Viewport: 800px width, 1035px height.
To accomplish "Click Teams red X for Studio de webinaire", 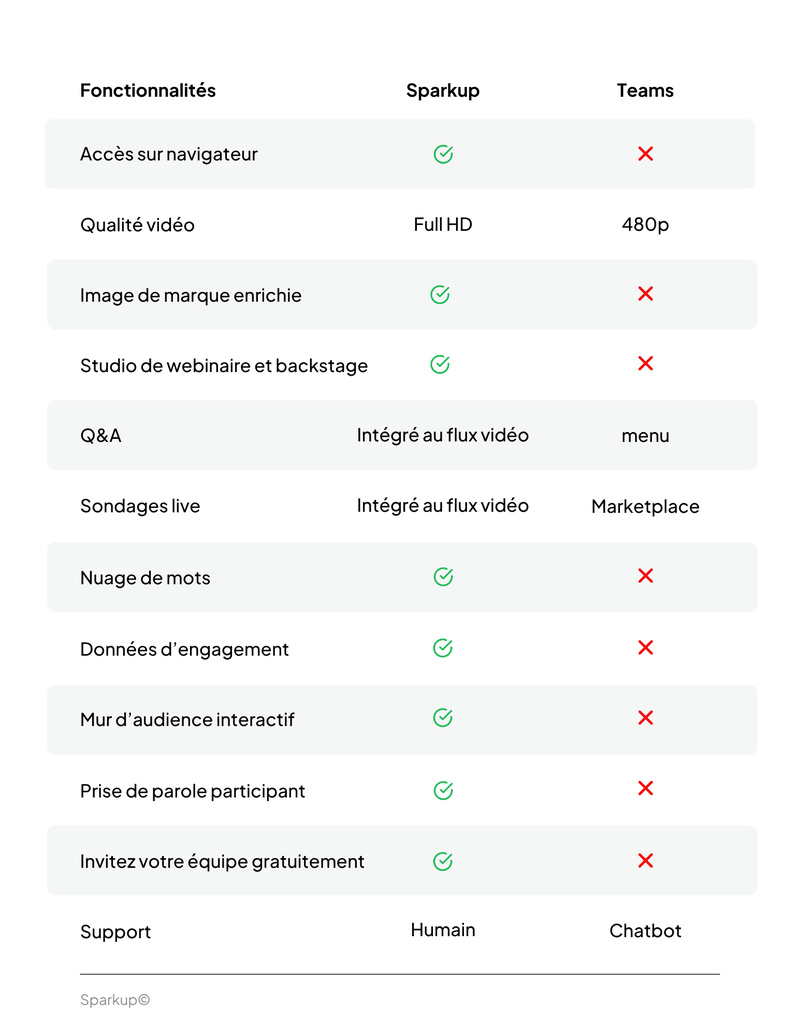I will (646, 364).
